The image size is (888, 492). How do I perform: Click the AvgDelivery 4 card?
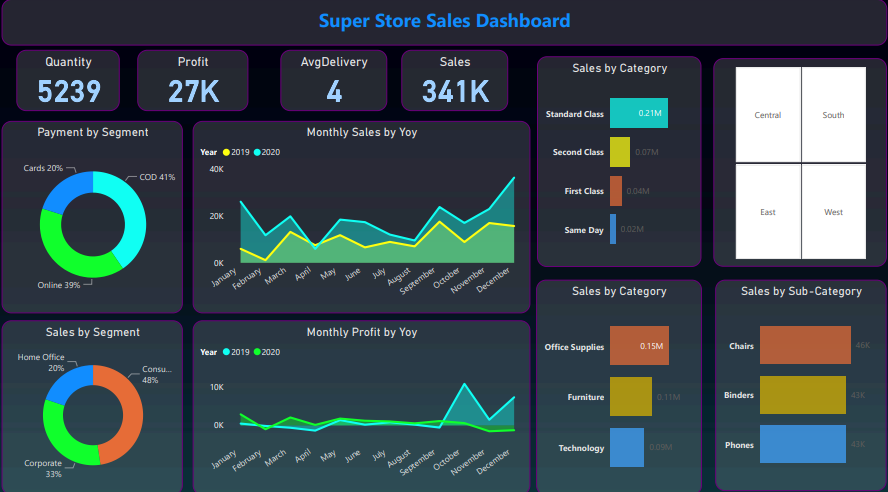click(x=334, y=80)
